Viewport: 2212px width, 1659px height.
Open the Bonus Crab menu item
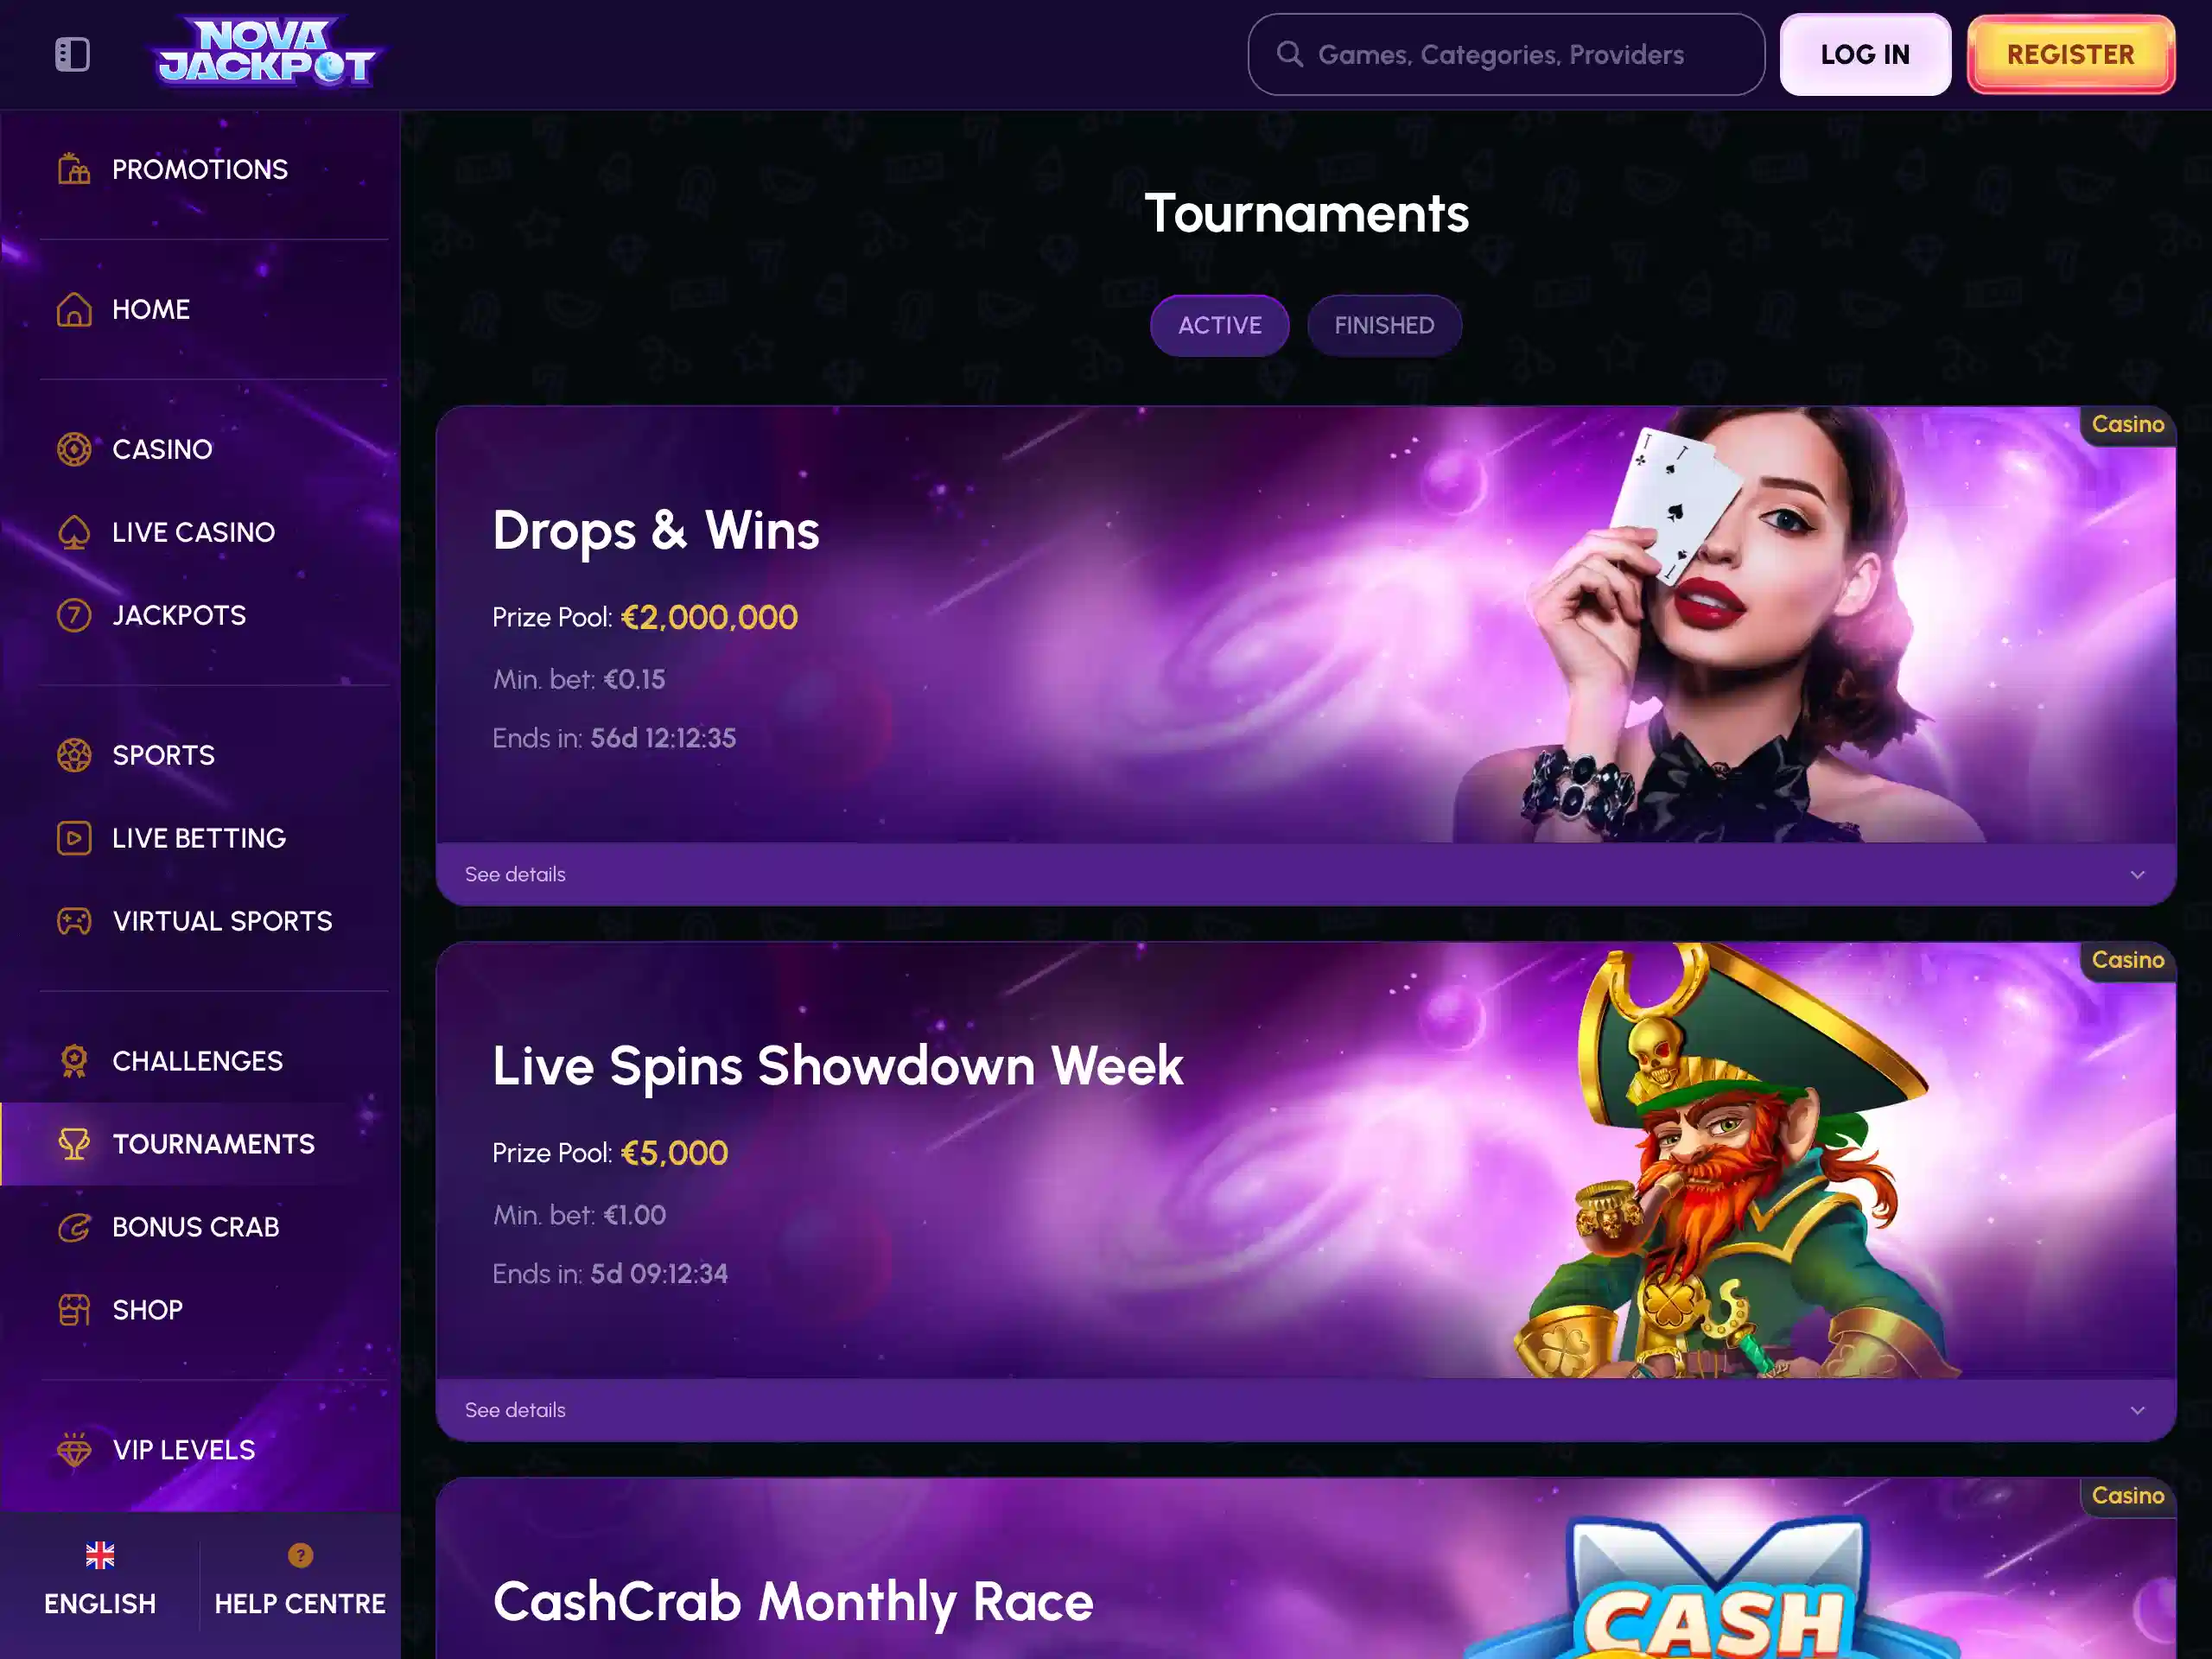[195, 1227]
